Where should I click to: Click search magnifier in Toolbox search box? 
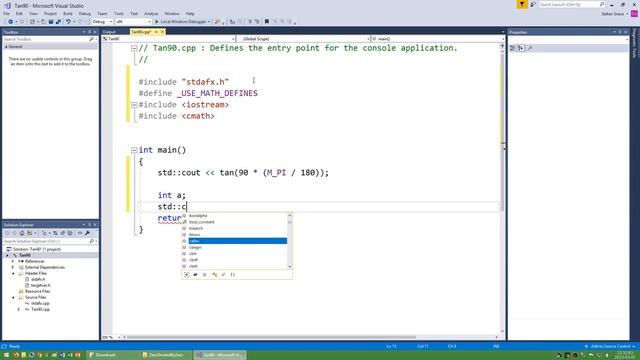91,39
